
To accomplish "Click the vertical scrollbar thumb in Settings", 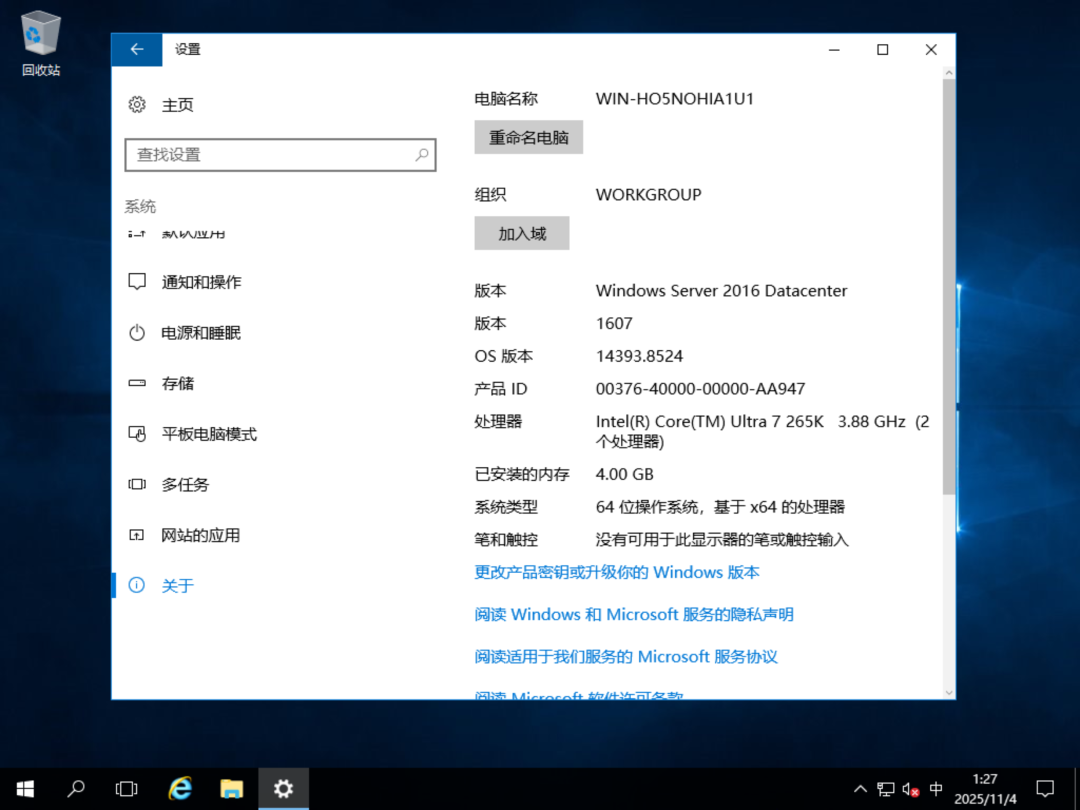I will (948, 286).
